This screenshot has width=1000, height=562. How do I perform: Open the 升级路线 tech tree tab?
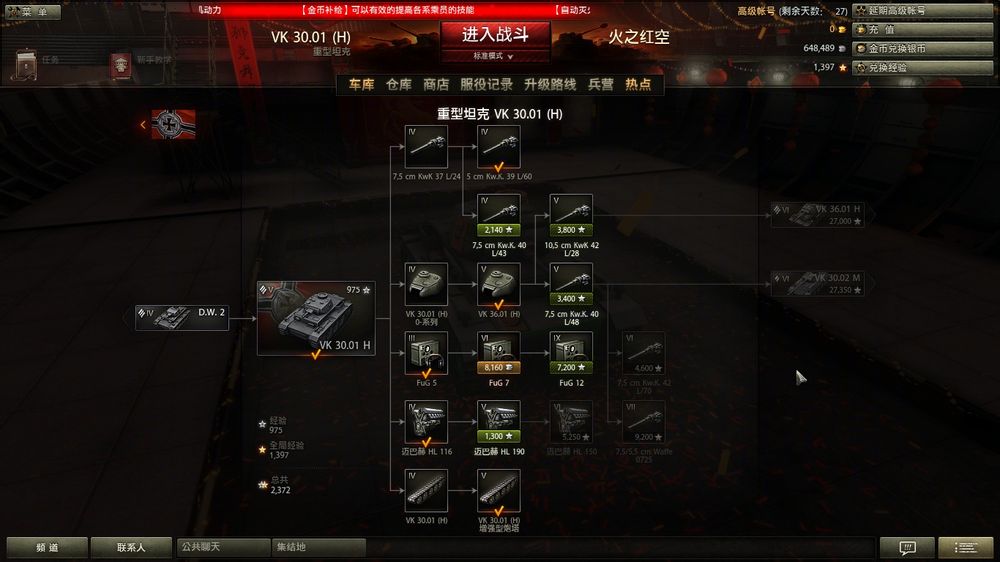click(x=550, y=84)
